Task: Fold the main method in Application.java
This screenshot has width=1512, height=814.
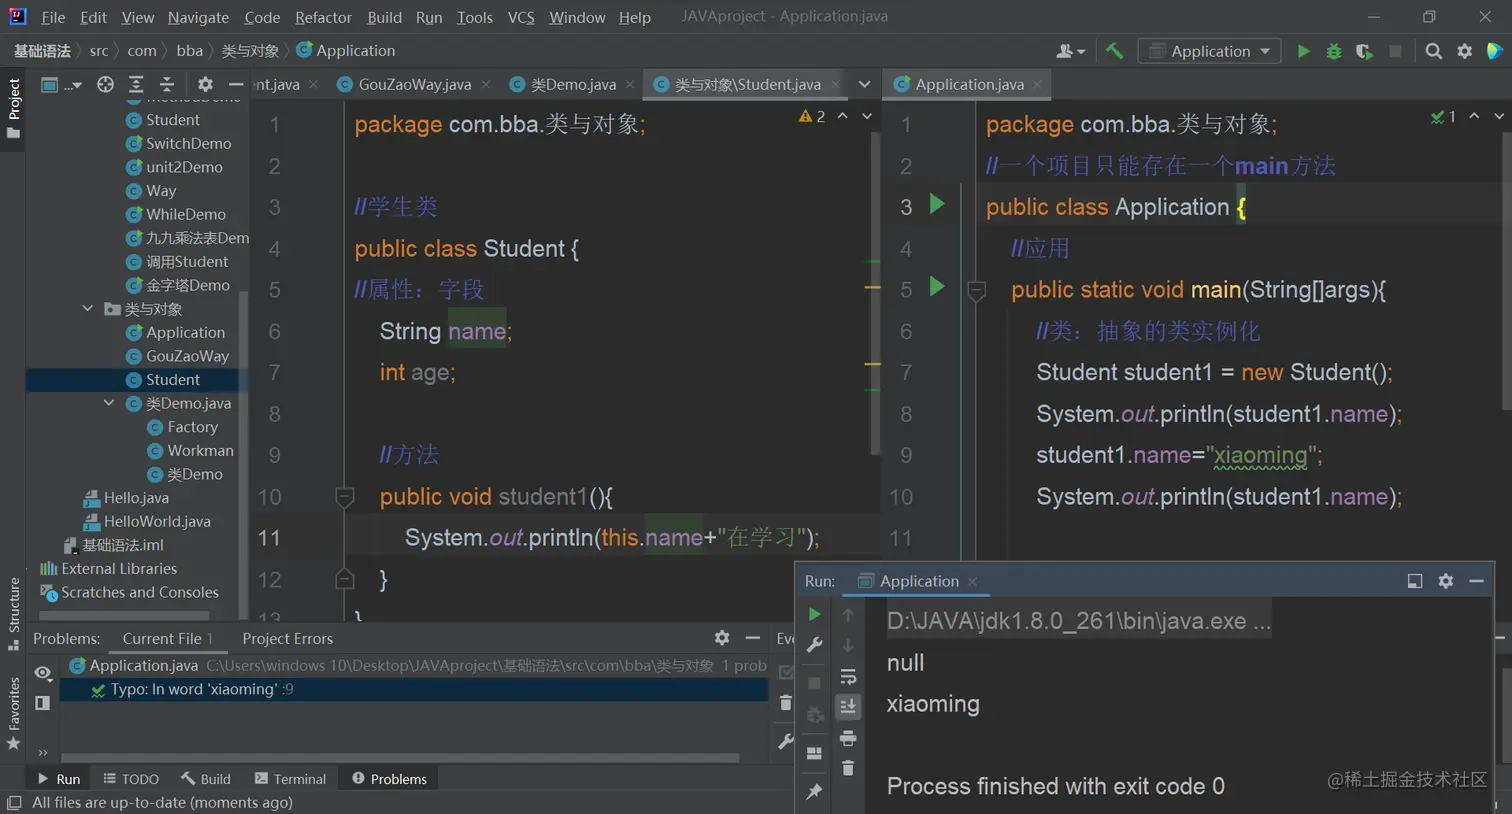Action: (977, 290)
